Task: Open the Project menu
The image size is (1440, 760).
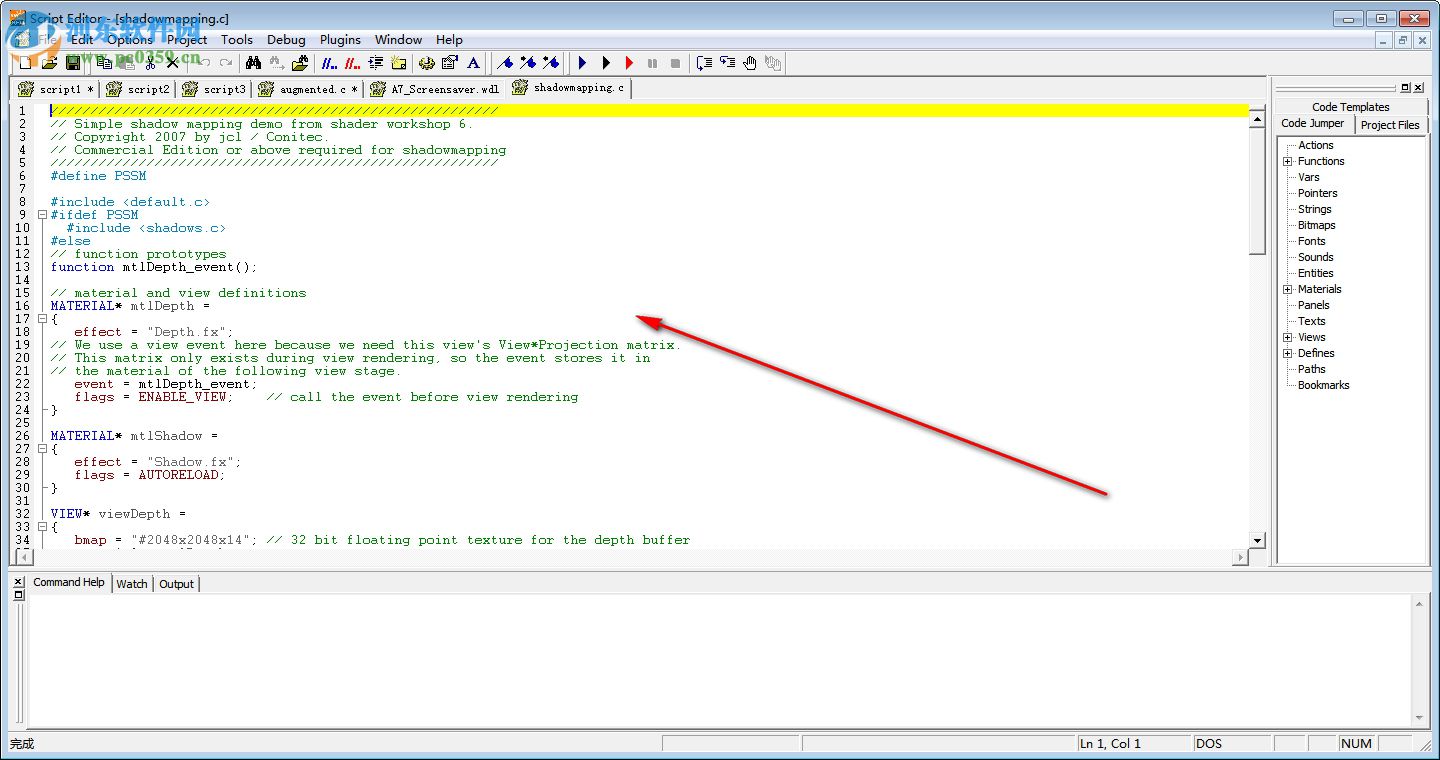Action: coord(187,39)
